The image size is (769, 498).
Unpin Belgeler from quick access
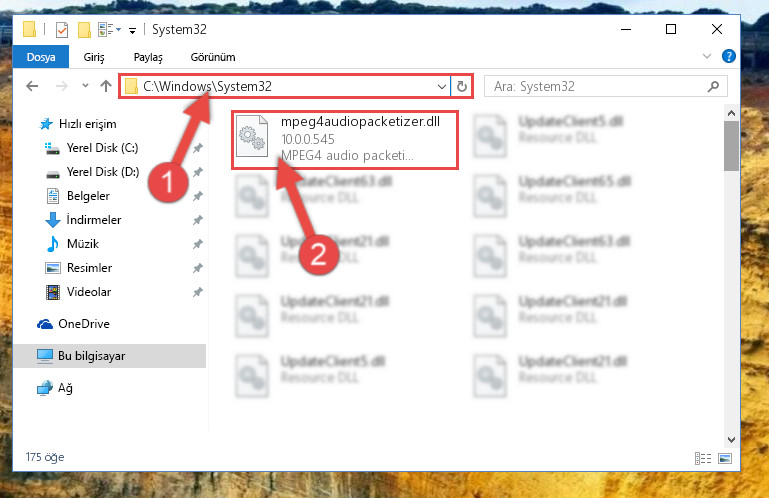198,196
